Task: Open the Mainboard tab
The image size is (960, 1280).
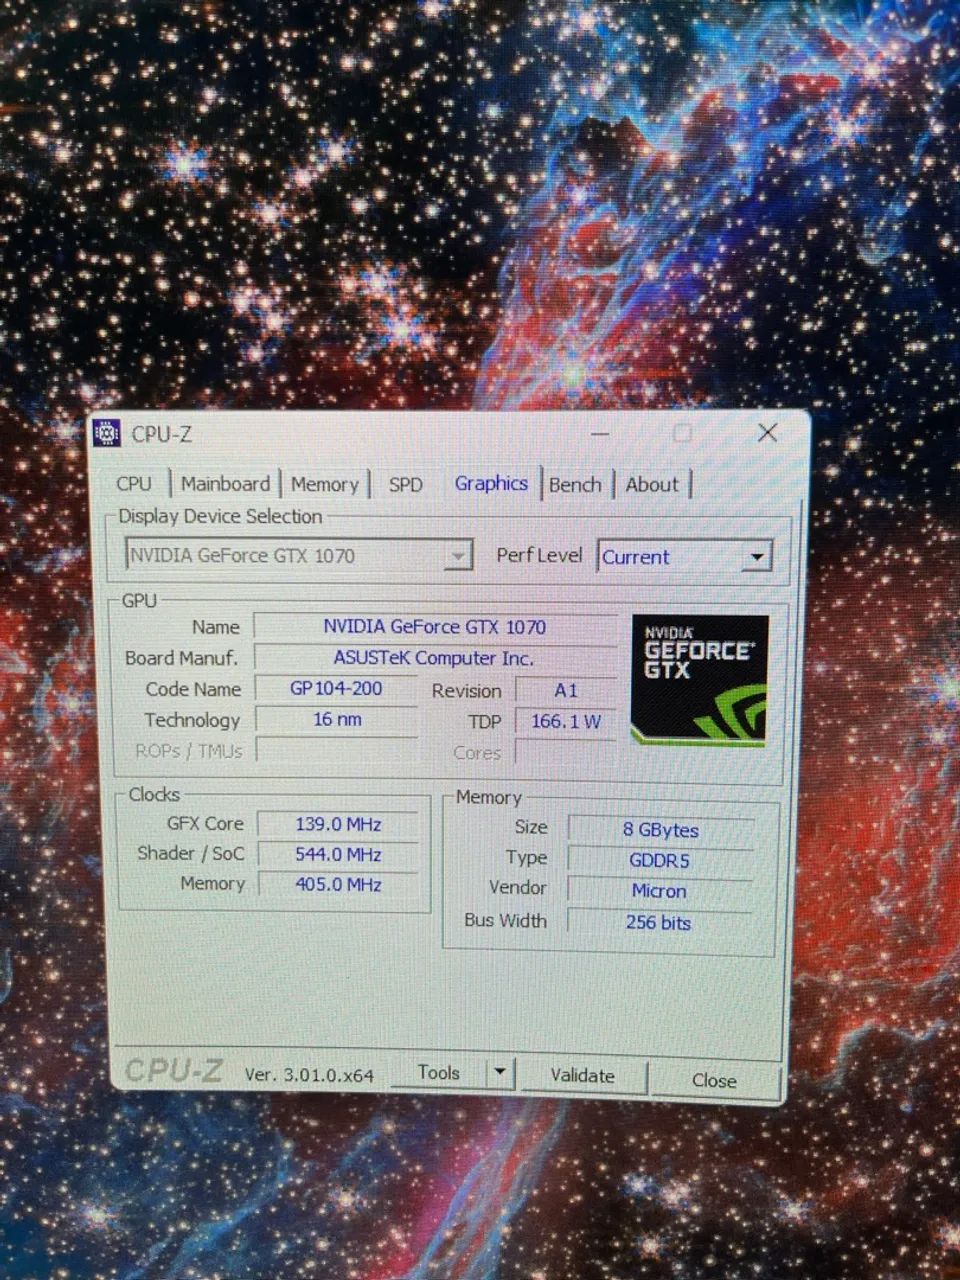Action: pos(225,484)
